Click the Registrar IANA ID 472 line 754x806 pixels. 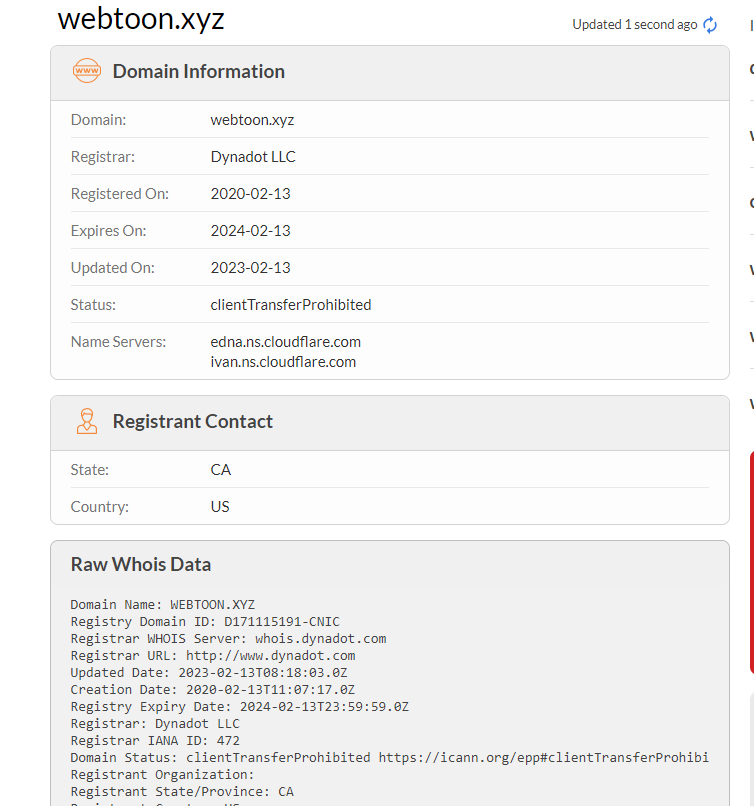(x=155, y=740)
